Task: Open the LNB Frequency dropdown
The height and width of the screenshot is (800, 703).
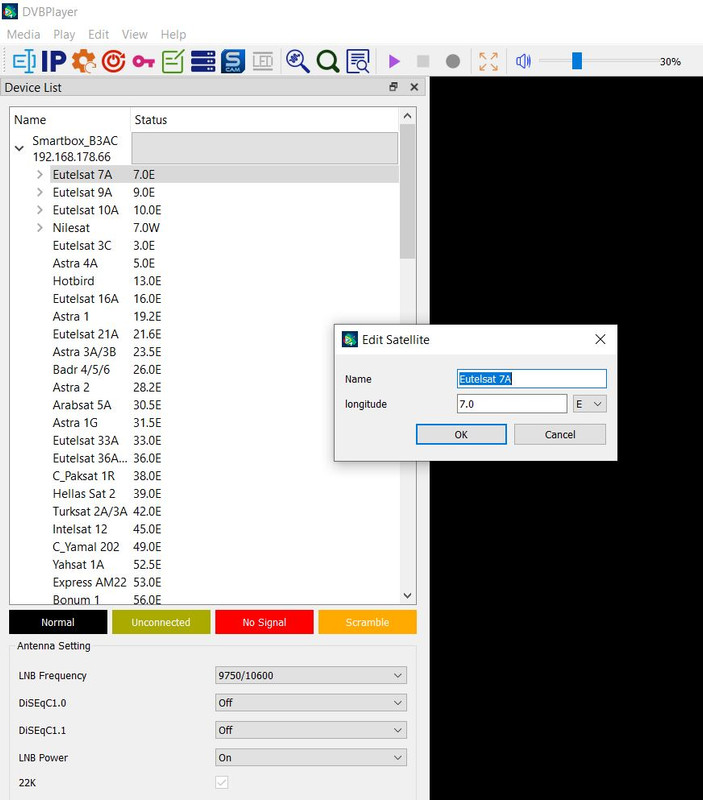Action: [x=311, y=675]
